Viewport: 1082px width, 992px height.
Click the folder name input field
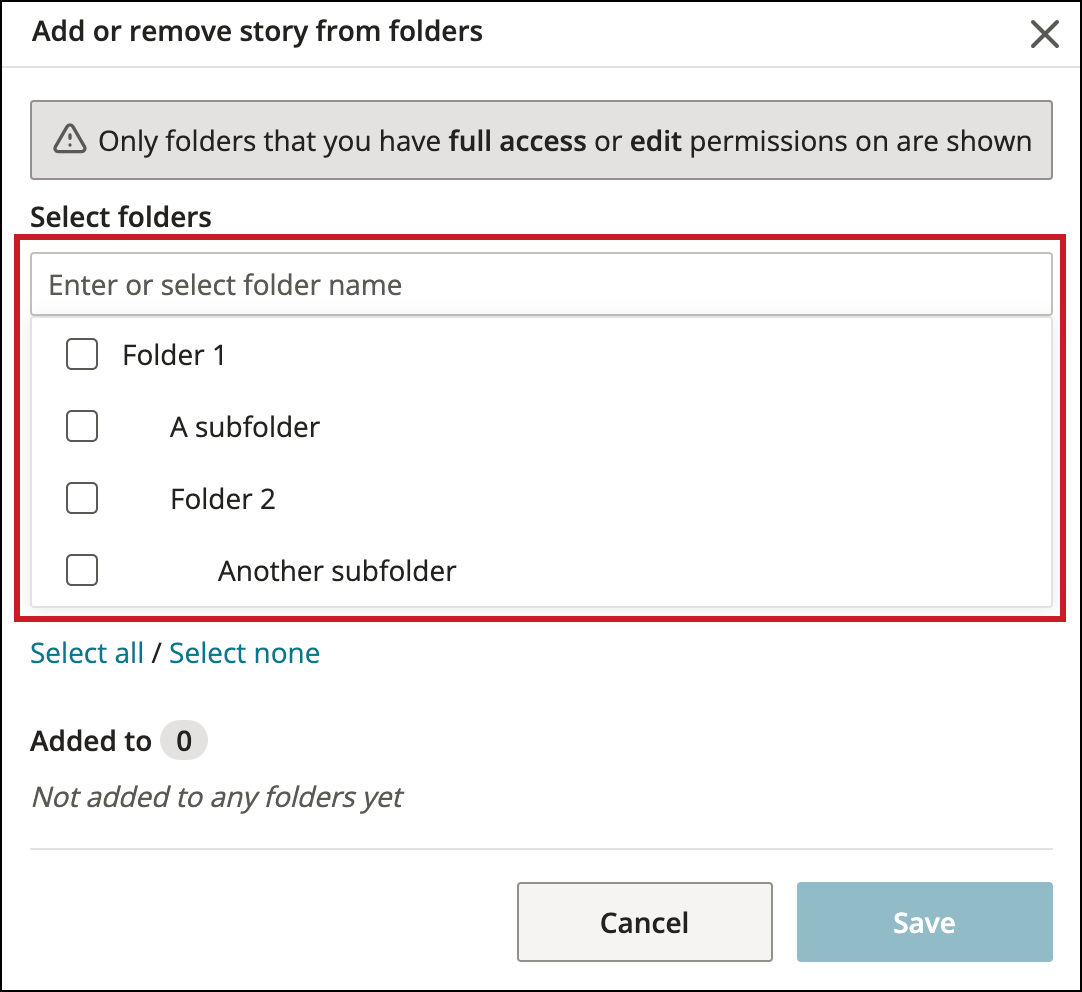(540, 284)
